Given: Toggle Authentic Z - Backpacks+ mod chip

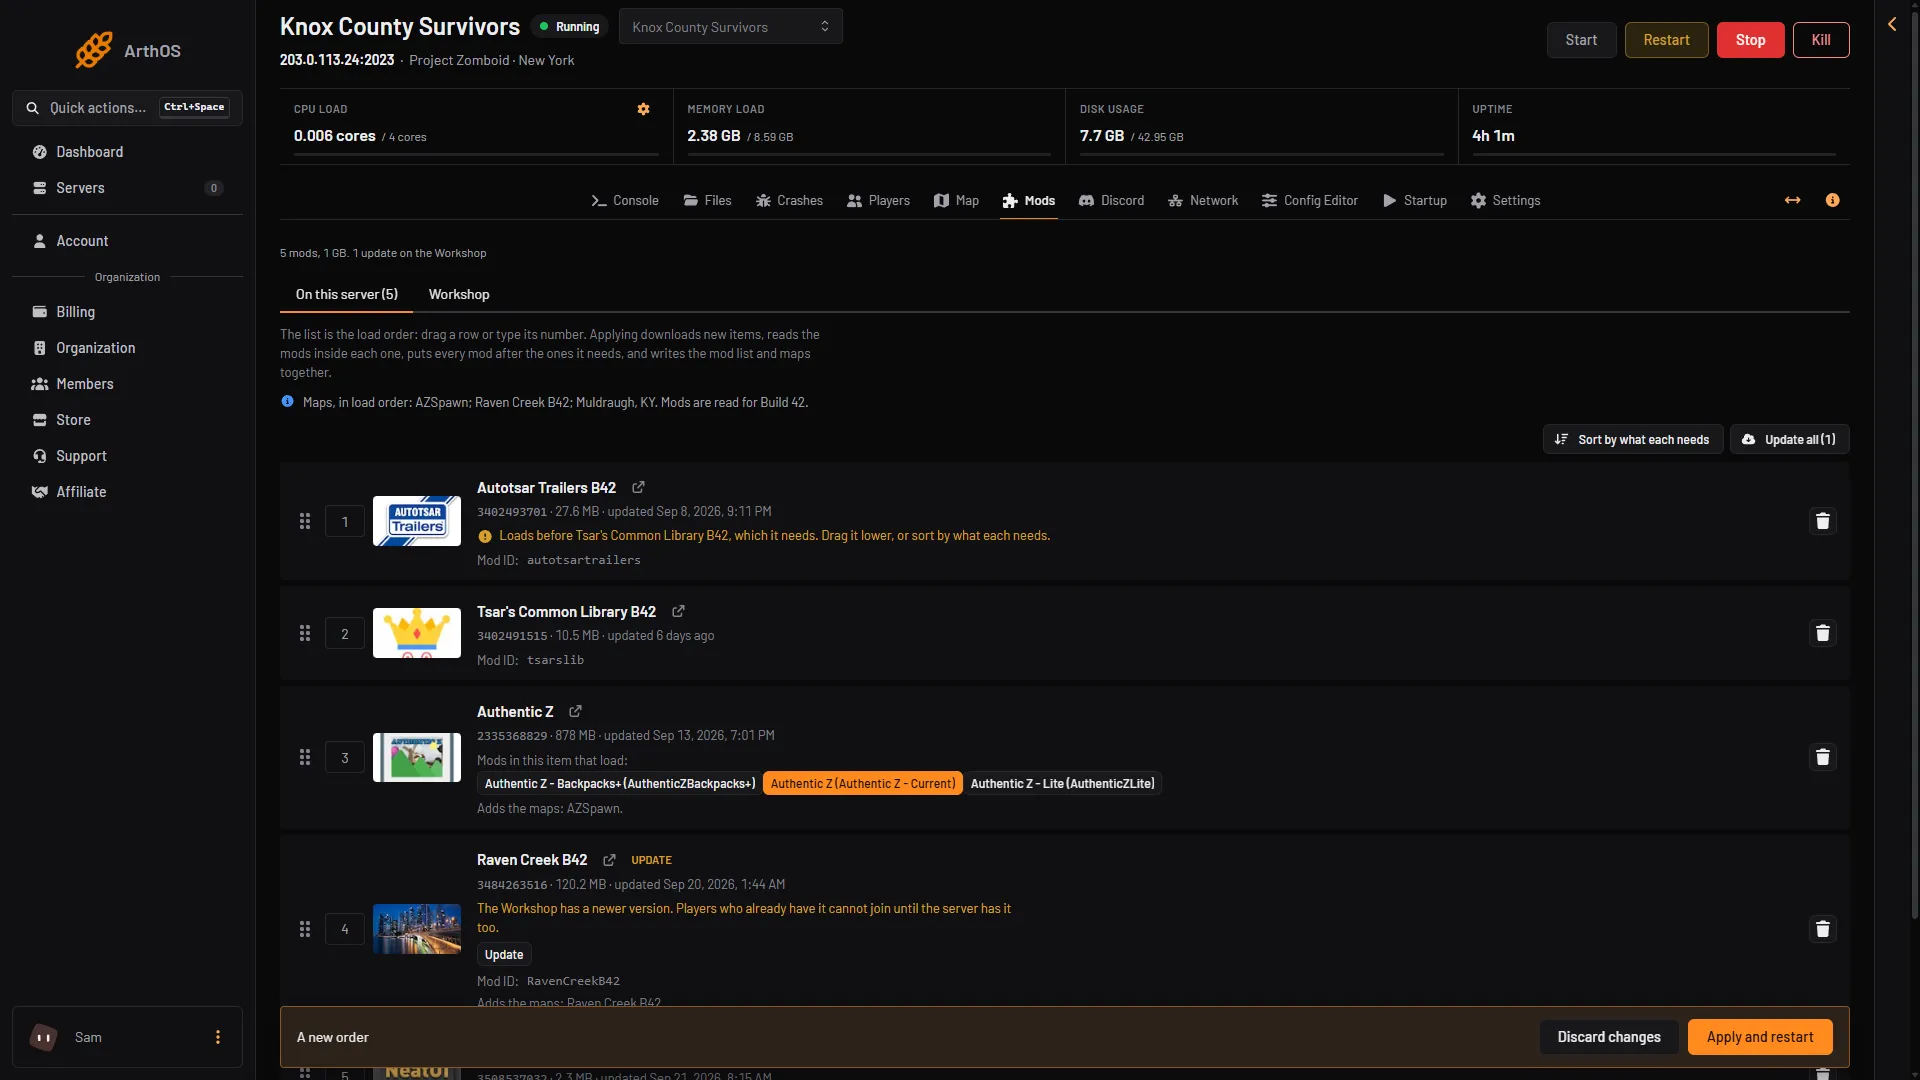Looking at the screenshot, I should pos(620,784).
